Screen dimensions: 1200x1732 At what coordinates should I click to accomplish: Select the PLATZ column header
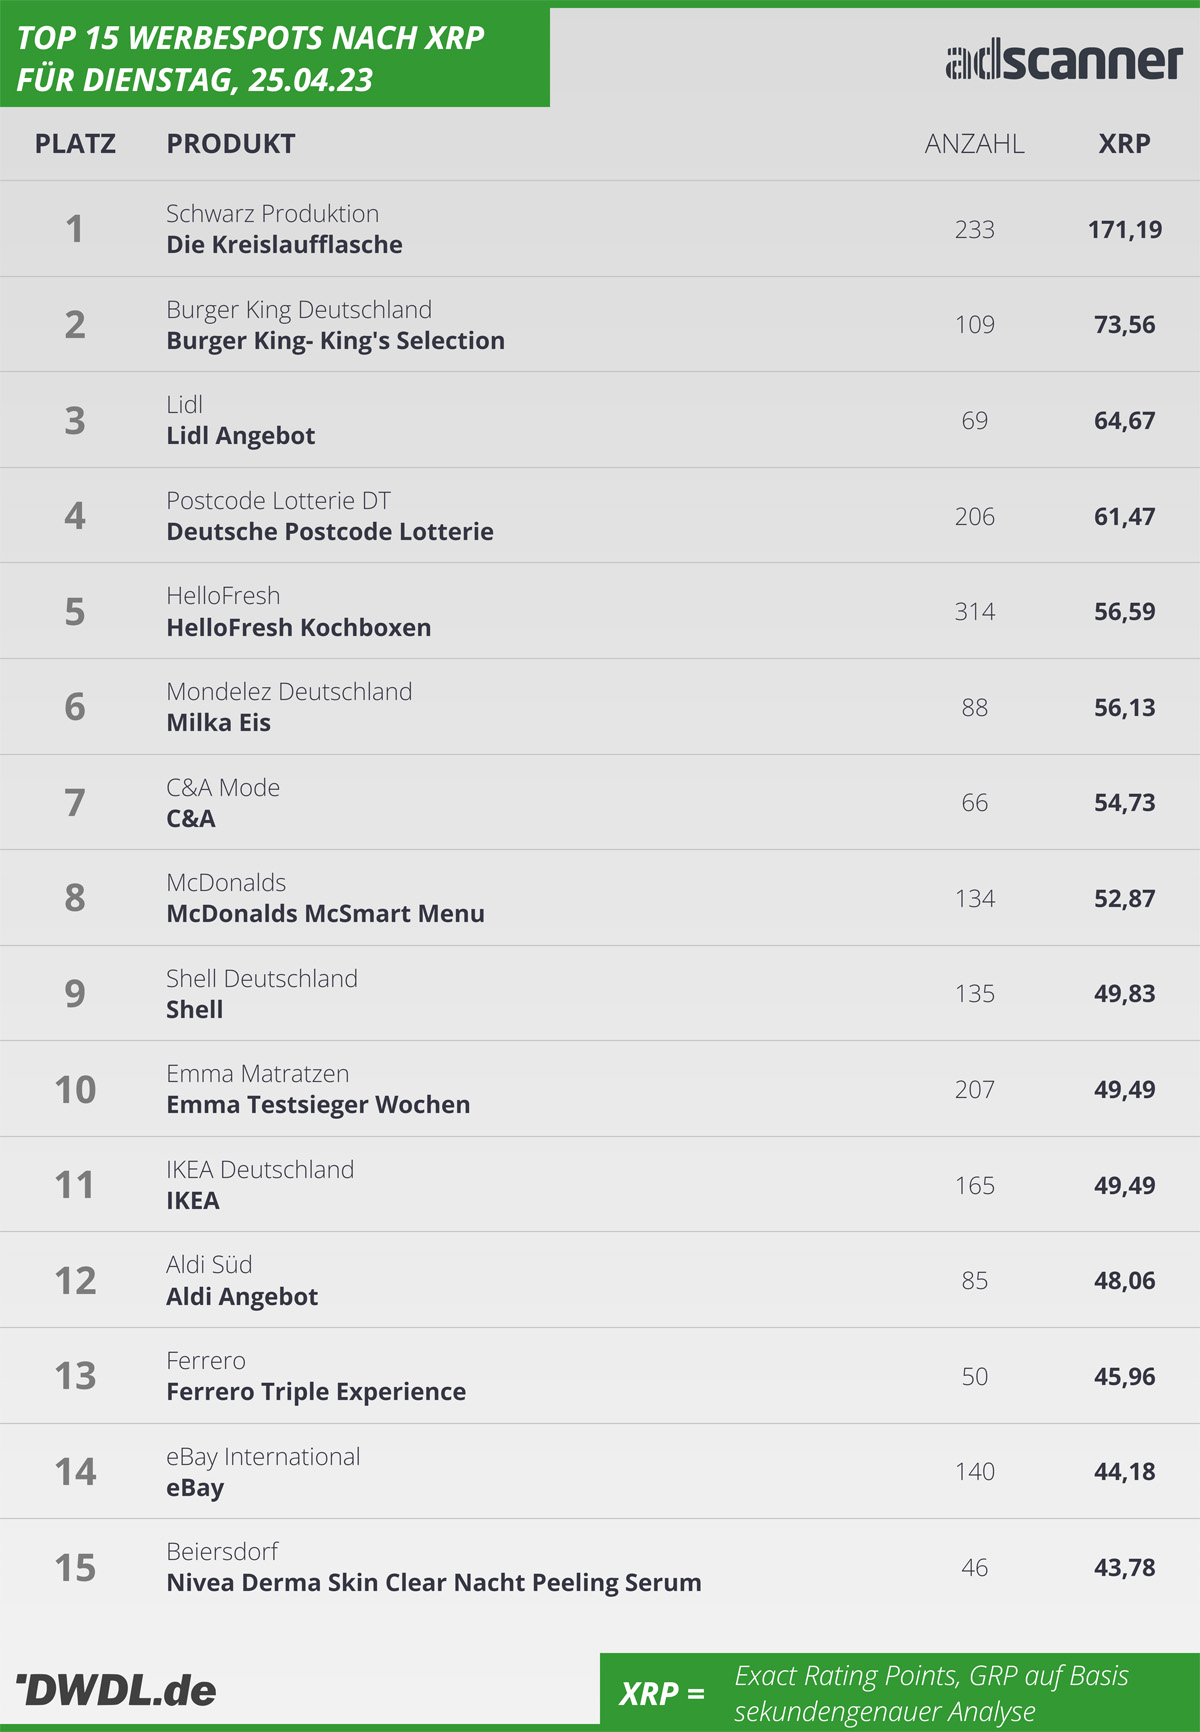click(x=75, y=144)
